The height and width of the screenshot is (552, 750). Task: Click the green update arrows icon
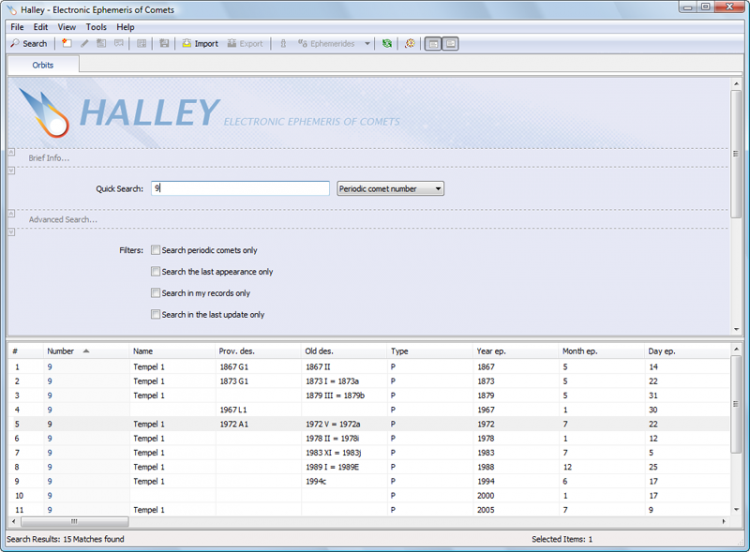[x=387, y=44]
